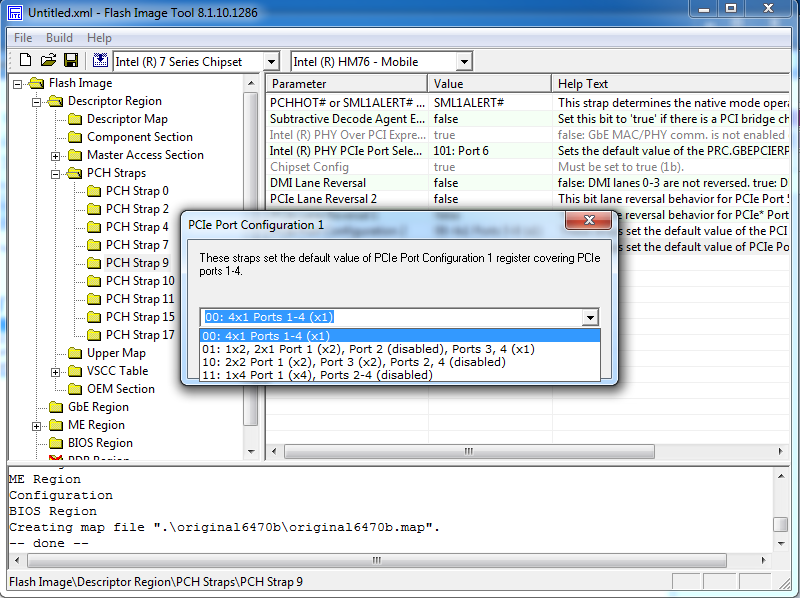800x598 pixels.
Task: Click the parameter table horizontal scrollbar thumb
Action: click(x=469, y=452)
